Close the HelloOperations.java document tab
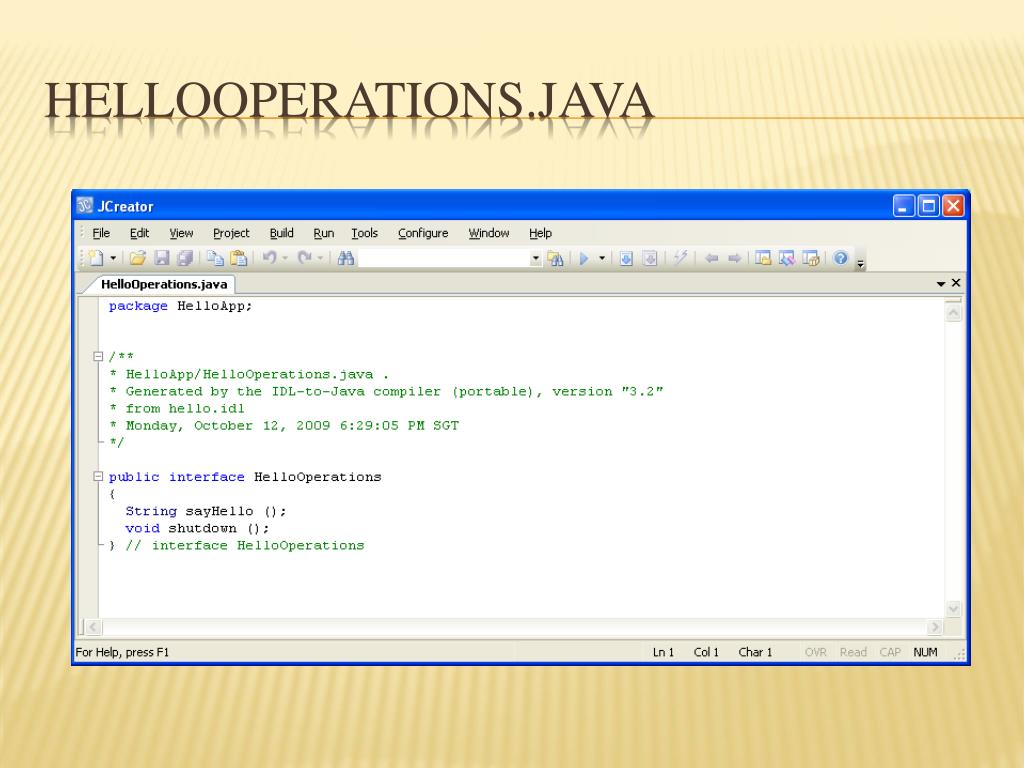This screenshot has height=768, width=1024. point(956,283)
